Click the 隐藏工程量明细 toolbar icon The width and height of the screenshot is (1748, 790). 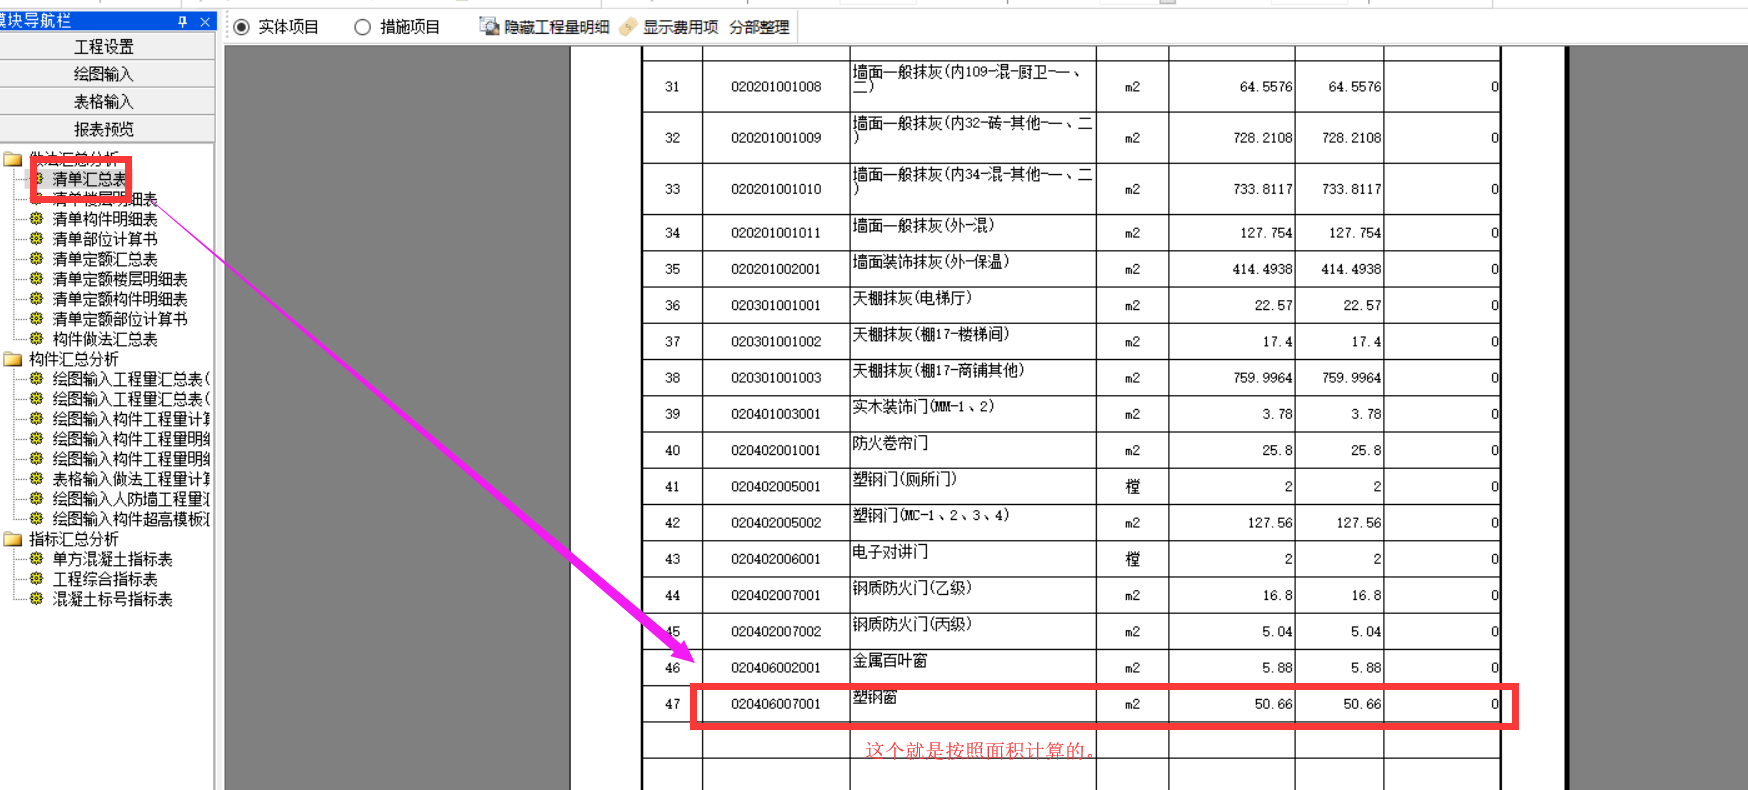(x=489, y=27)
